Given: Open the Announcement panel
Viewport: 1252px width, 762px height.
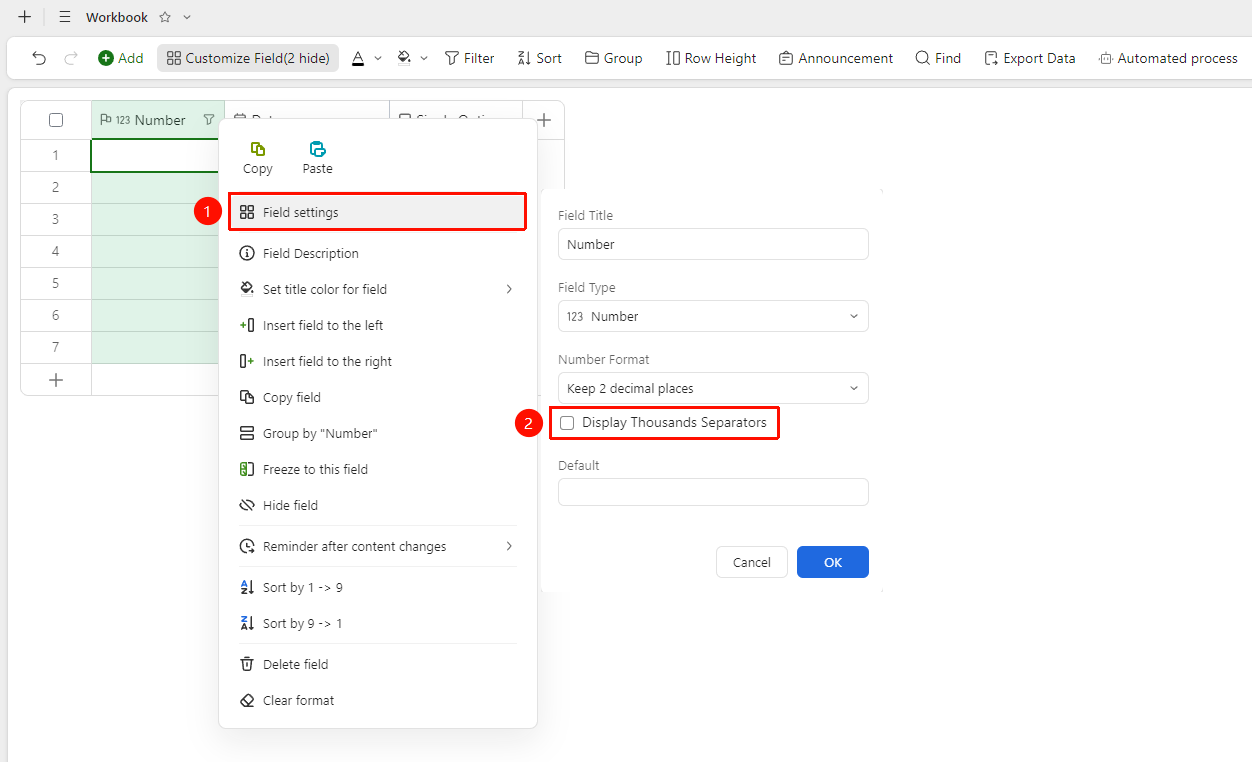Looking at the screenshot, I should (x=836, y=58).
